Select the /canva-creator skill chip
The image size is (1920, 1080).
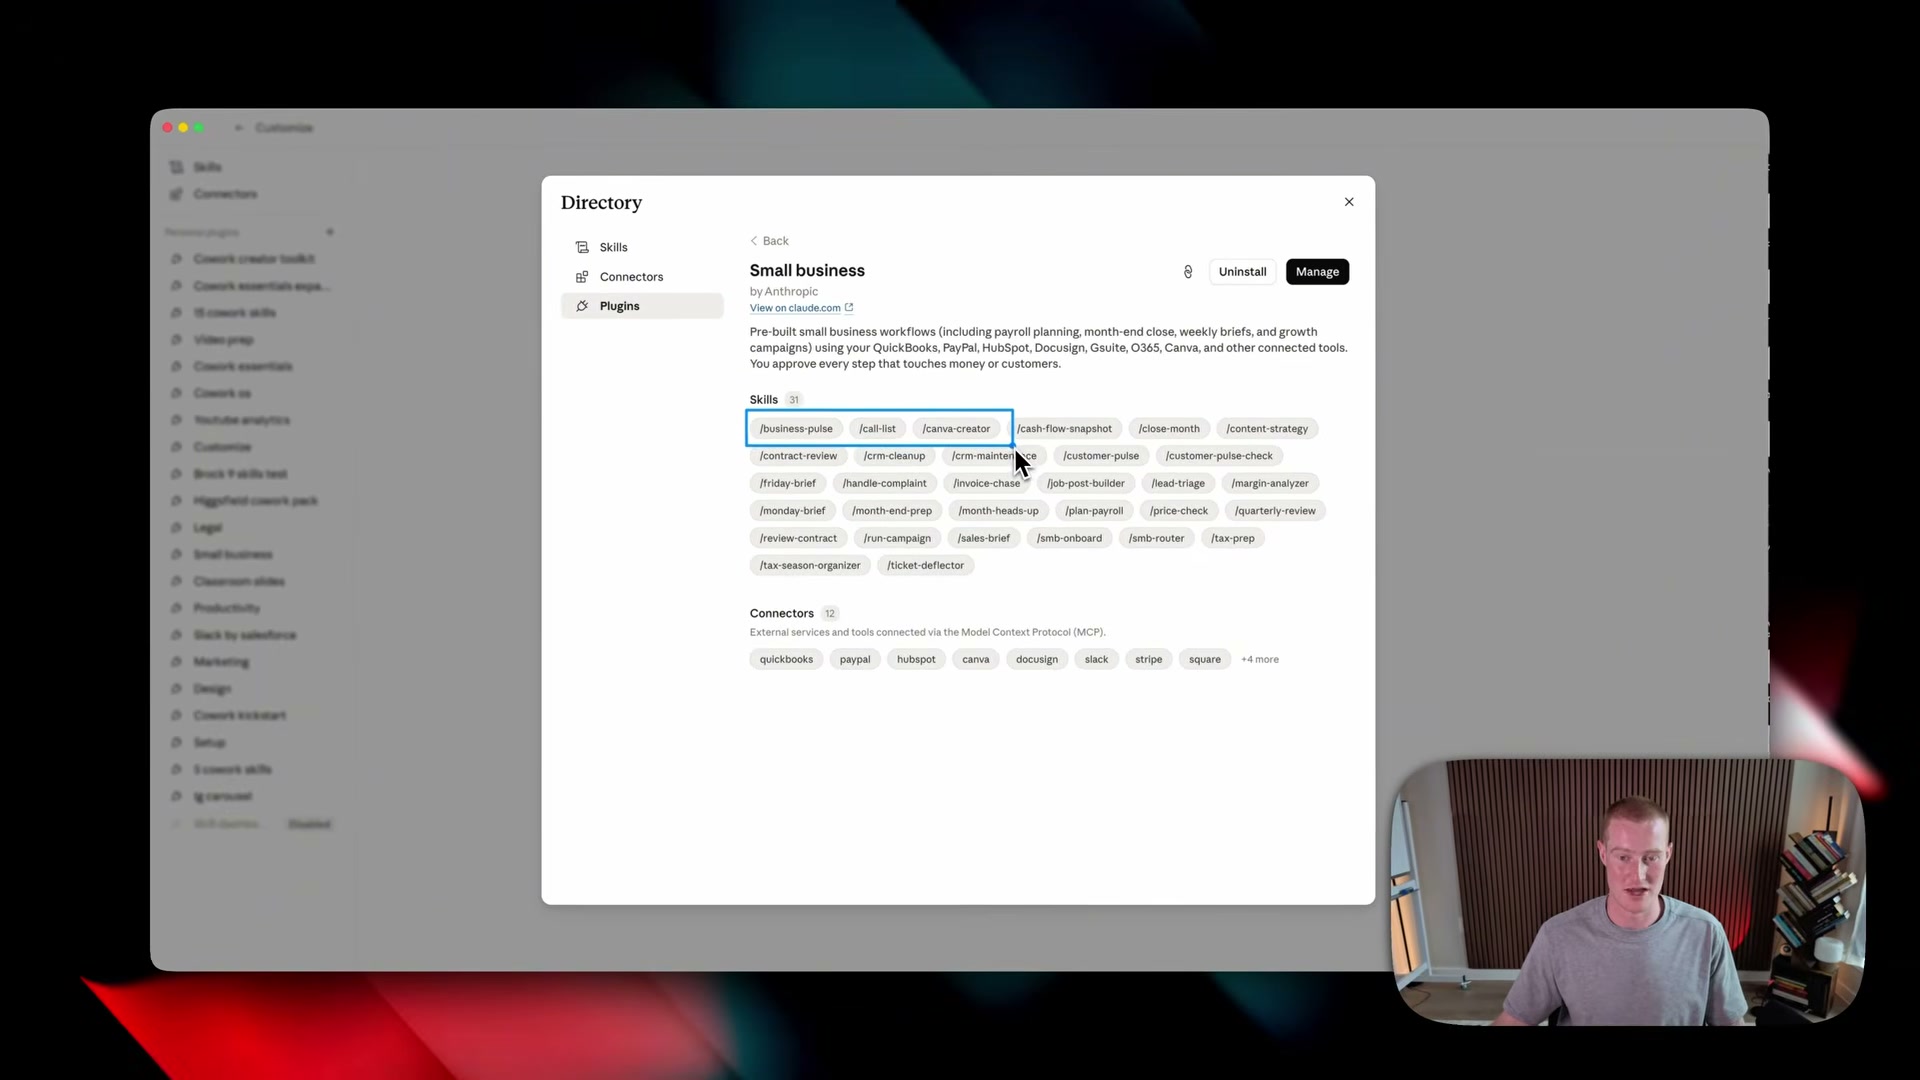[956, 429]
